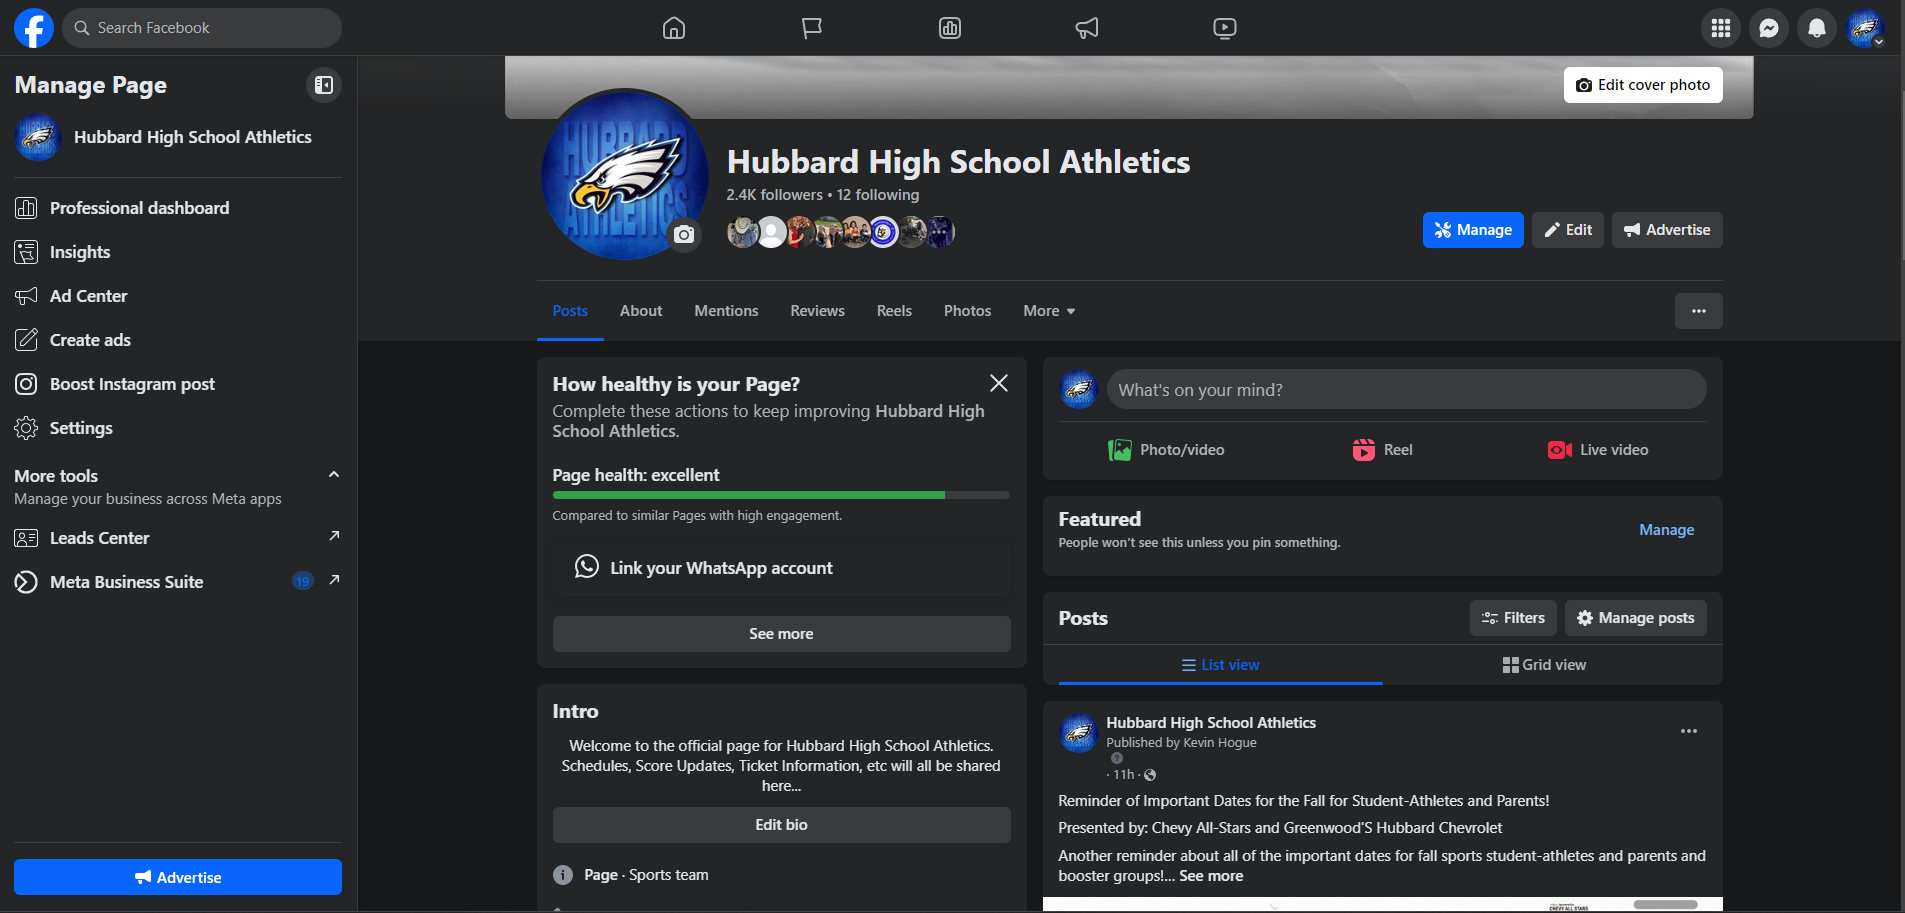Screen dimensions: 1905x913
Task: Click the 2.4K followers link
Action: [x=774, y=195]
